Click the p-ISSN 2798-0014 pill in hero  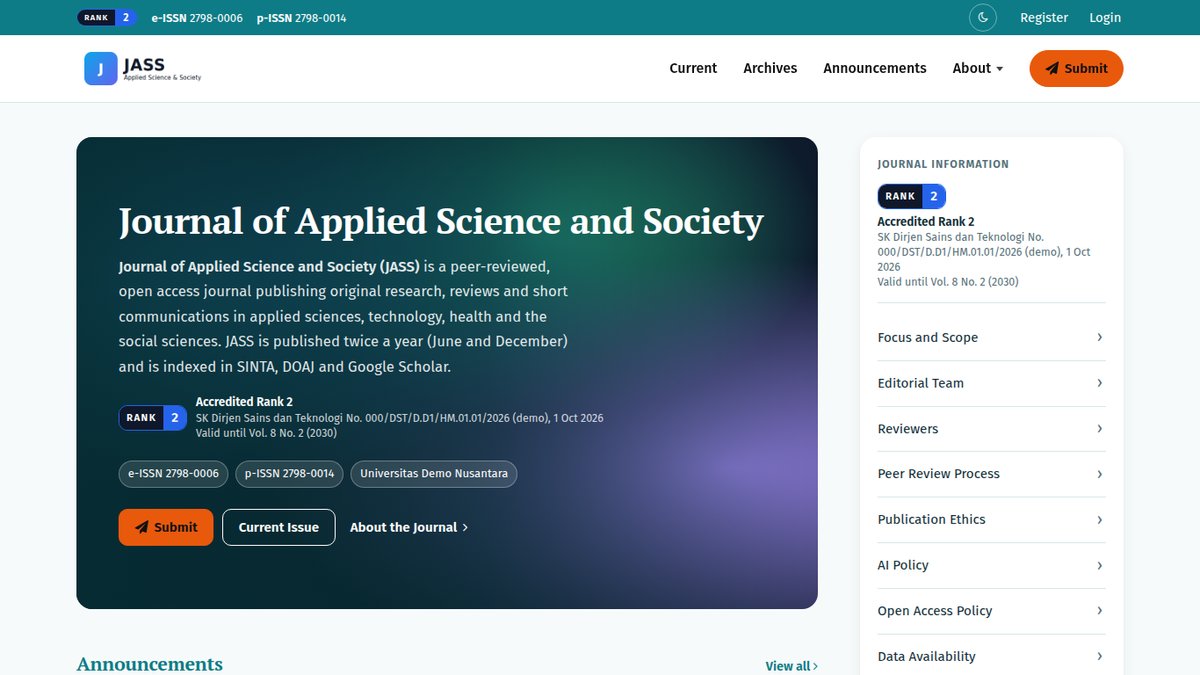click(x=290, y=474)
